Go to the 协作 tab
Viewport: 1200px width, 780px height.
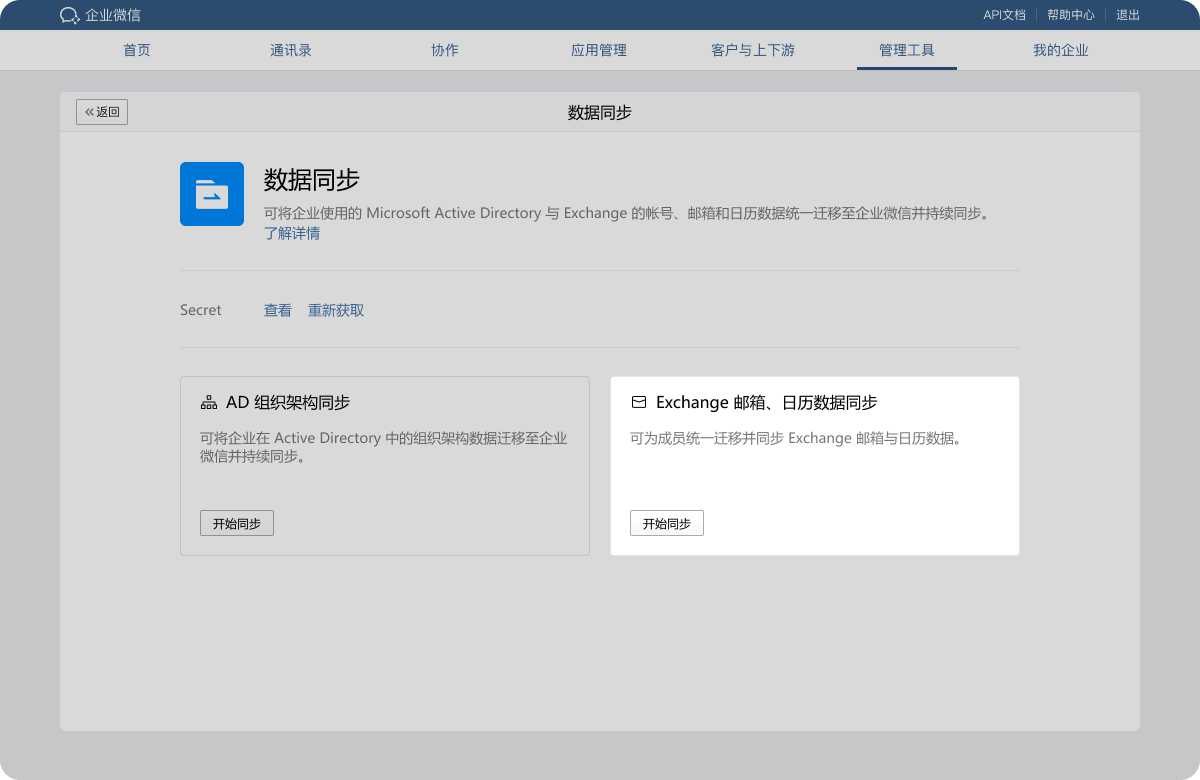[445, 50]
